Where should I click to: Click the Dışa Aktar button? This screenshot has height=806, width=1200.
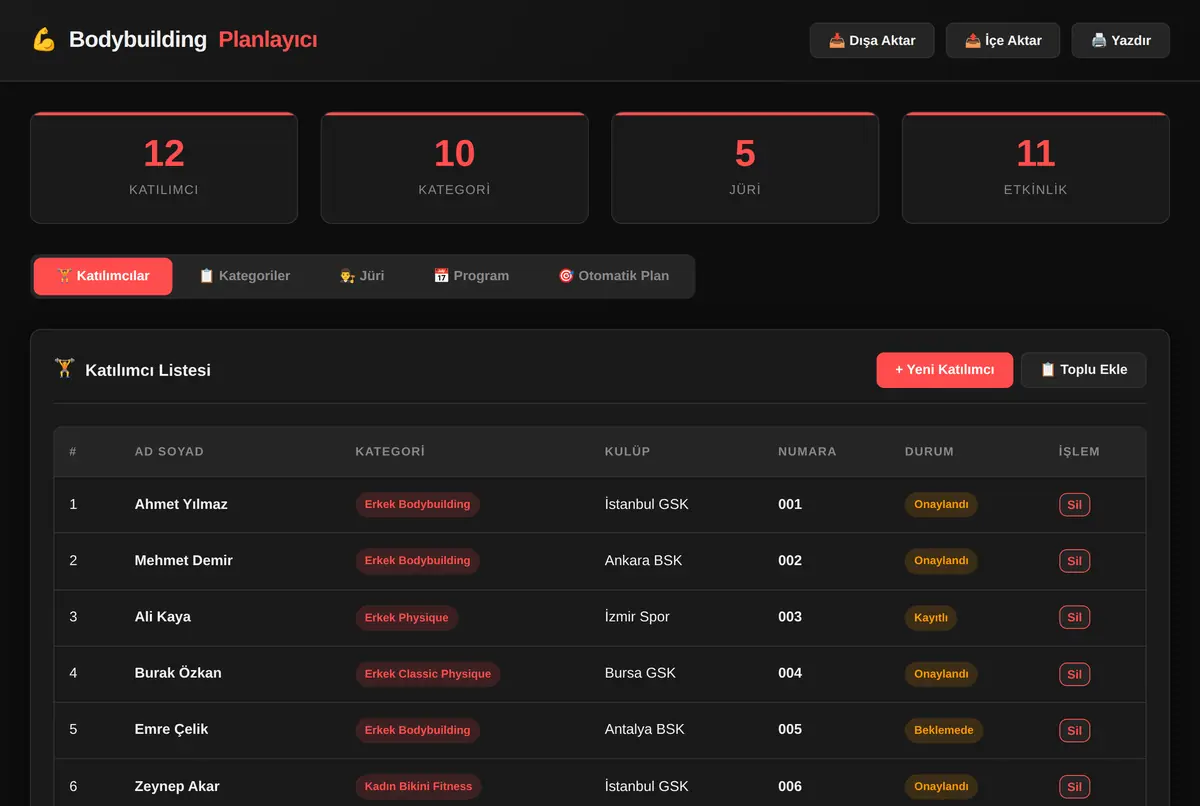872,41
